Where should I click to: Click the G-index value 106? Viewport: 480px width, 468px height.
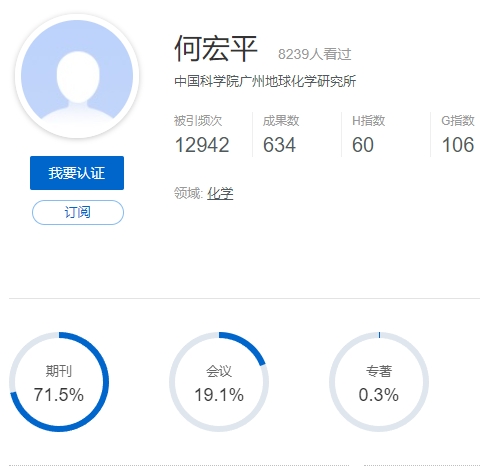click(x=458, y=145)
